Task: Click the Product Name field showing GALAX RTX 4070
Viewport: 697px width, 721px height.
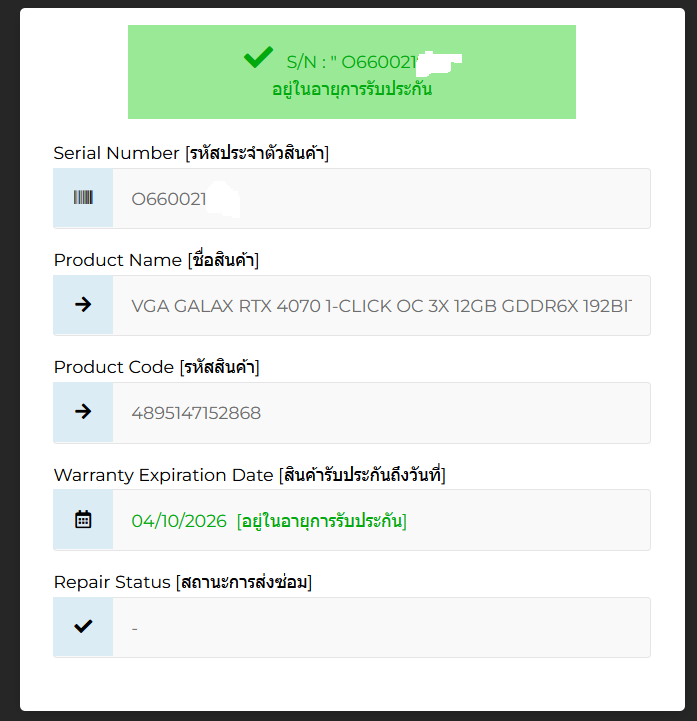Action: (380, 305)
